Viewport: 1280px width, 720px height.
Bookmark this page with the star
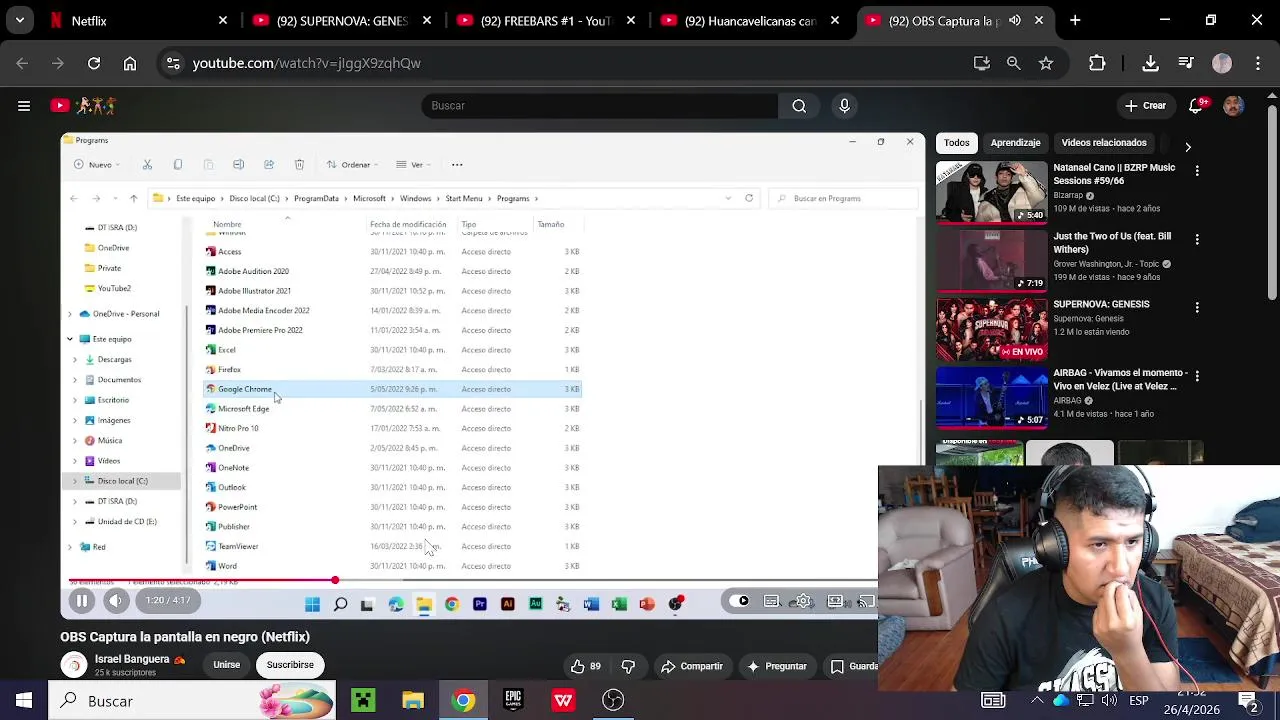tap(1046, 63)
